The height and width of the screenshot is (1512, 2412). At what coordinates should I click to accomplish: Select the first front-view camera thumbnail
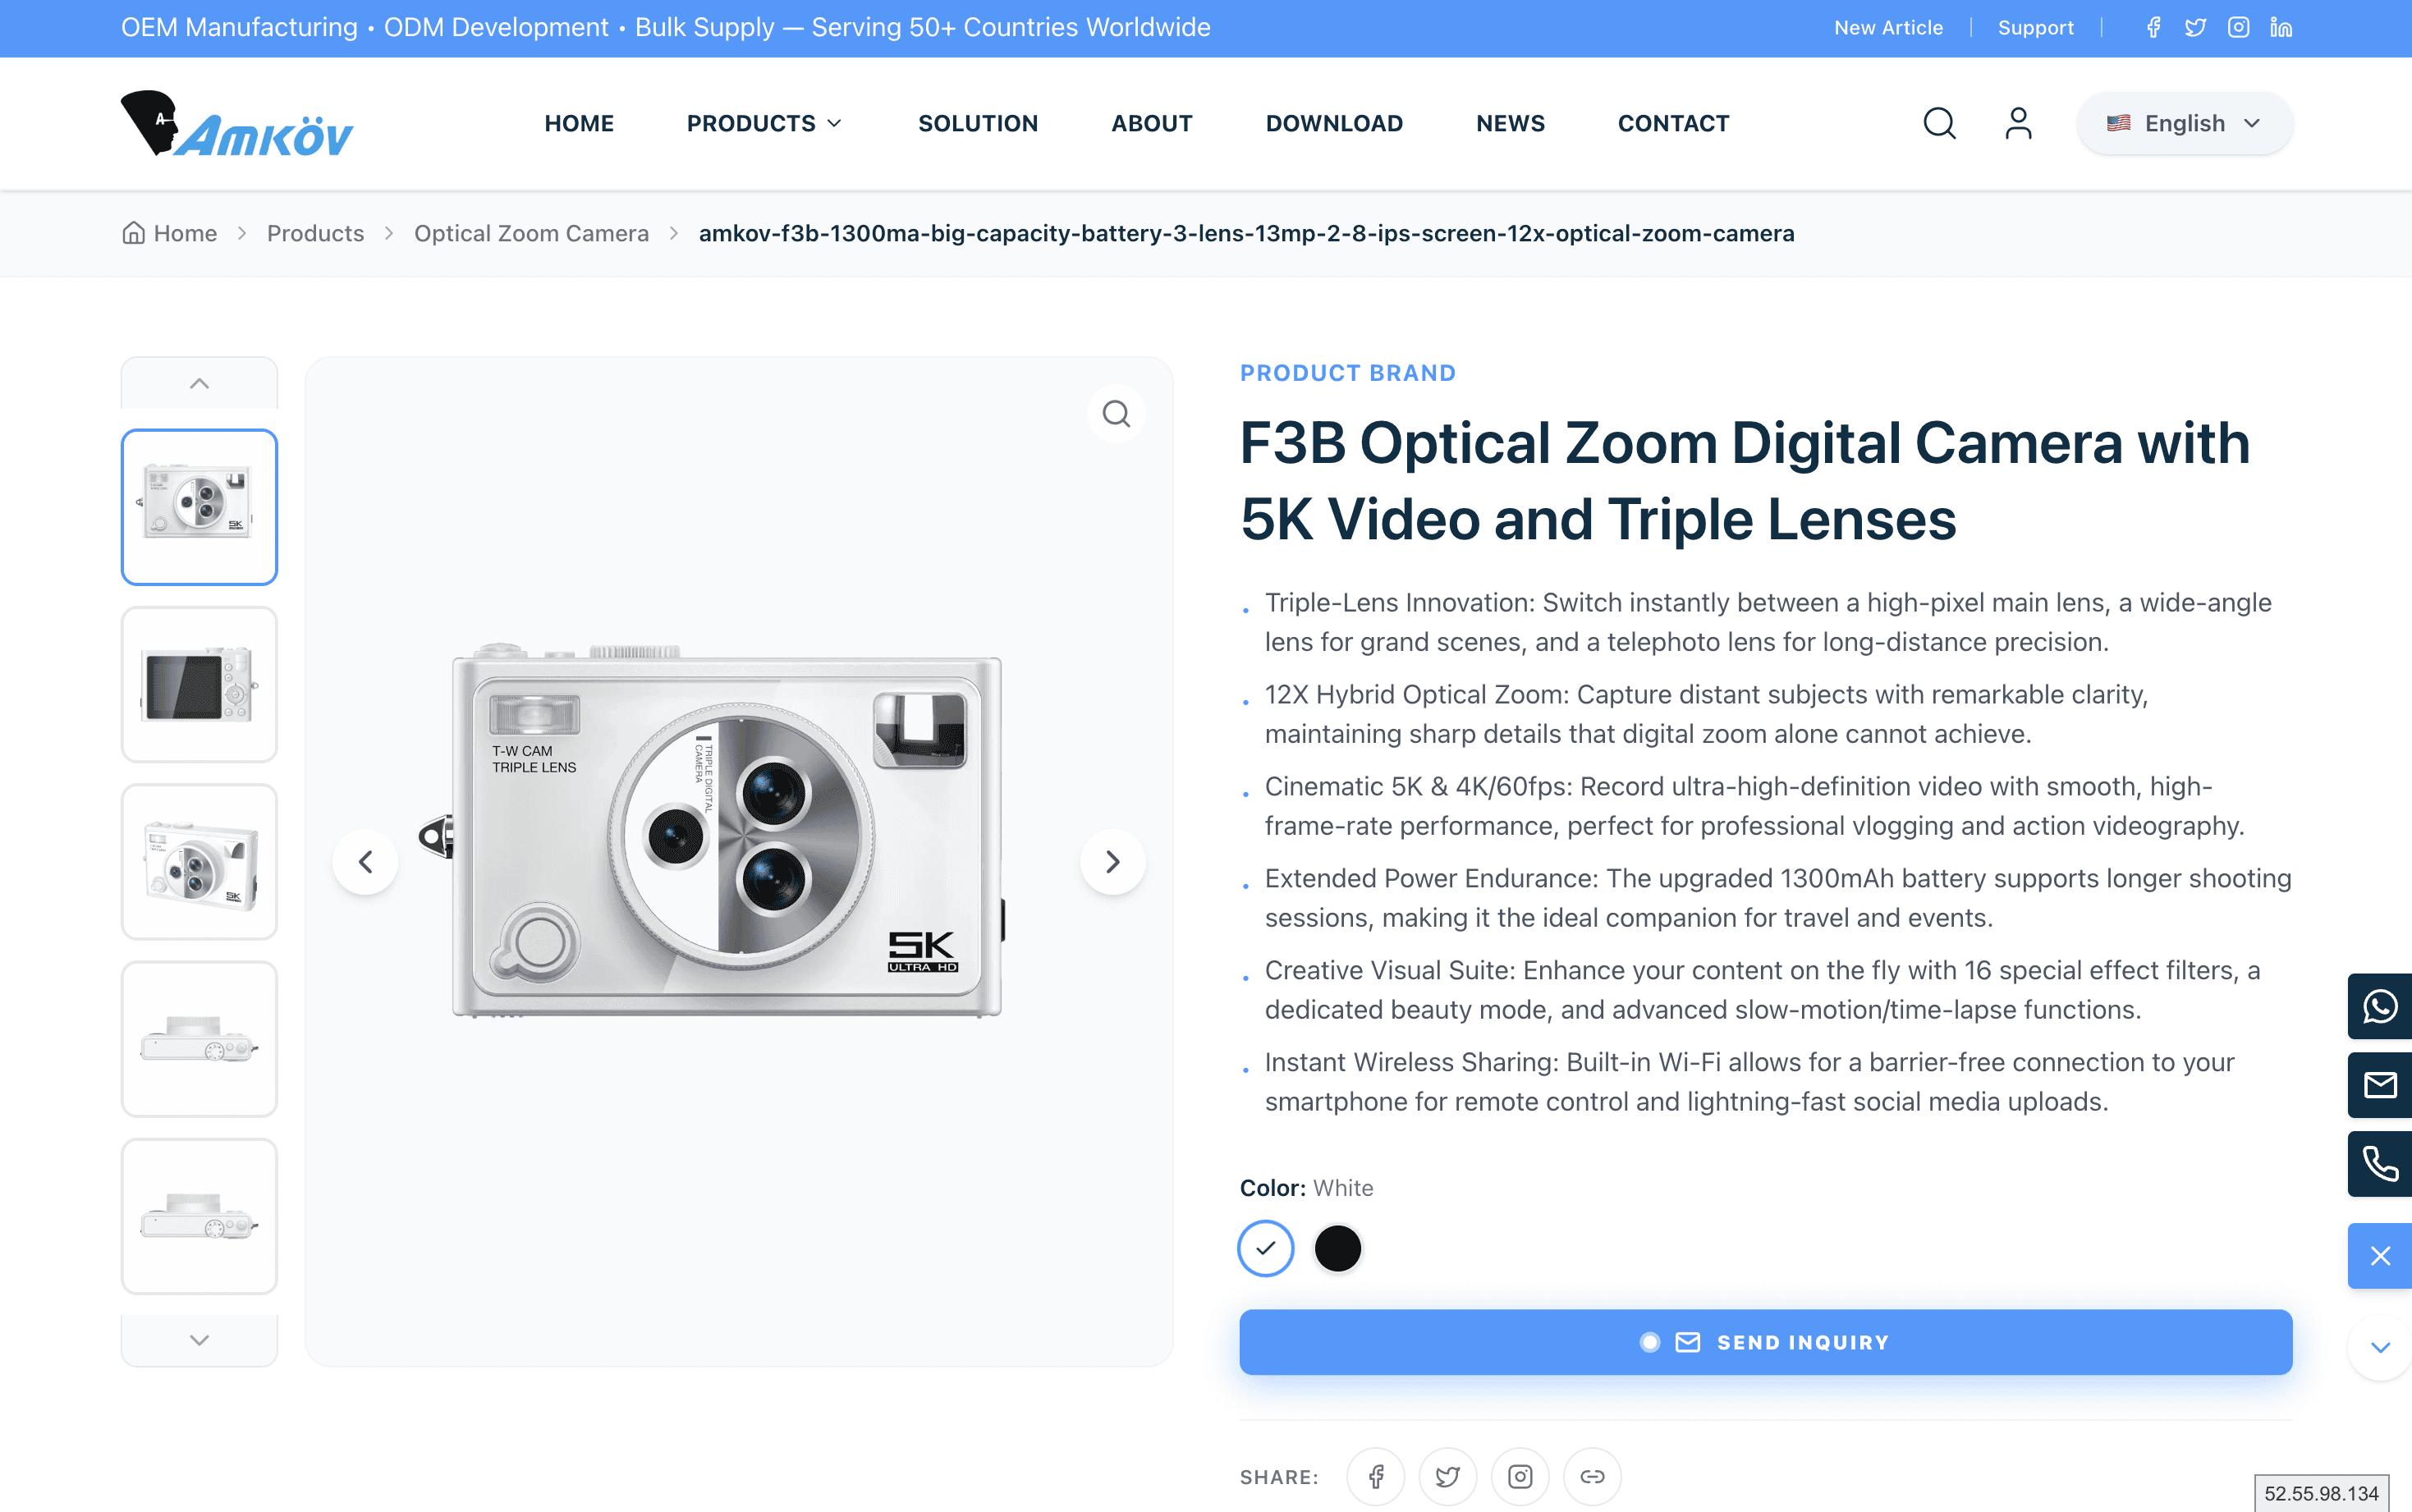pyautogui.click(x=199, y=507)
